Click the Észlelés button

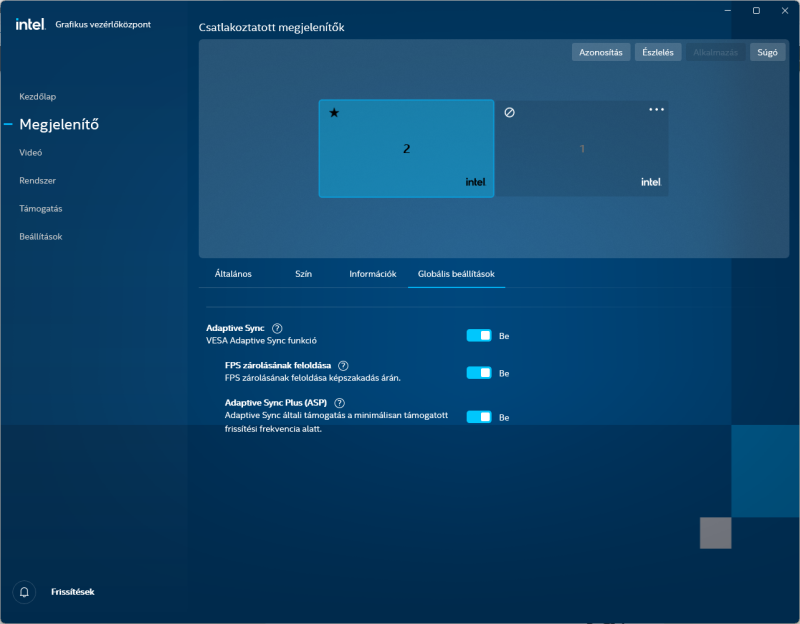pyautogui.click(x=658, y=52)
